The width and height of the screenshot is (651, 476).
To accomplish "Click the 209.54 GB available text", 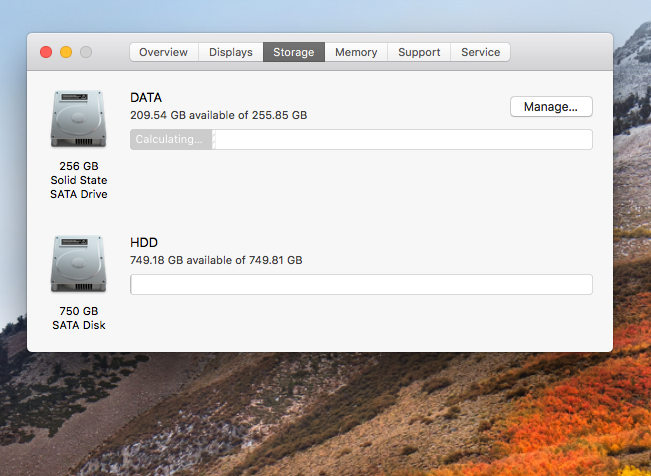I will pos(218,115).
